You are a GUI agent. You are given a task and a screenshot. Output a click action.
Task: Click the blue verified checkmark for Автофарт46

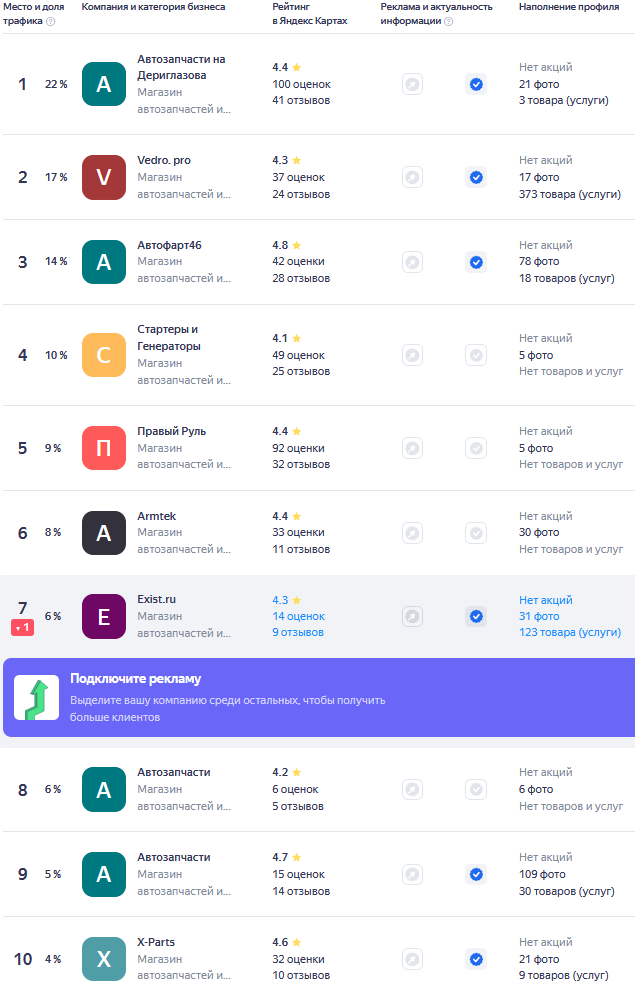[476, 262]
